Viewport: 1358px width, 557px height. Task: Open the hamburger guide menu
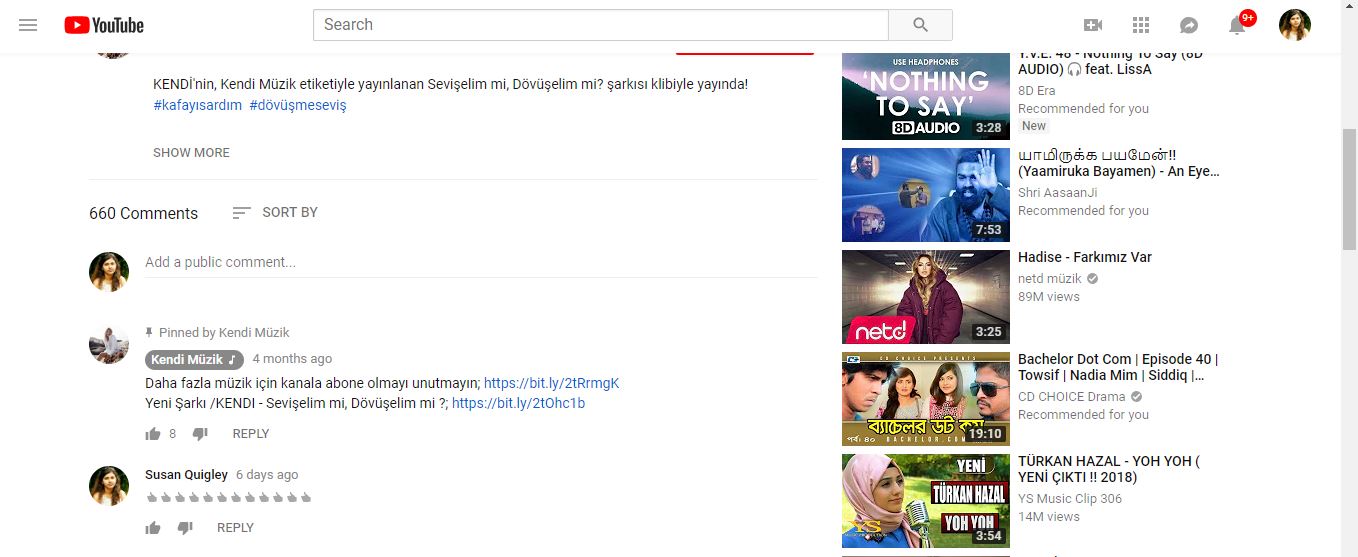click(28, 25)
